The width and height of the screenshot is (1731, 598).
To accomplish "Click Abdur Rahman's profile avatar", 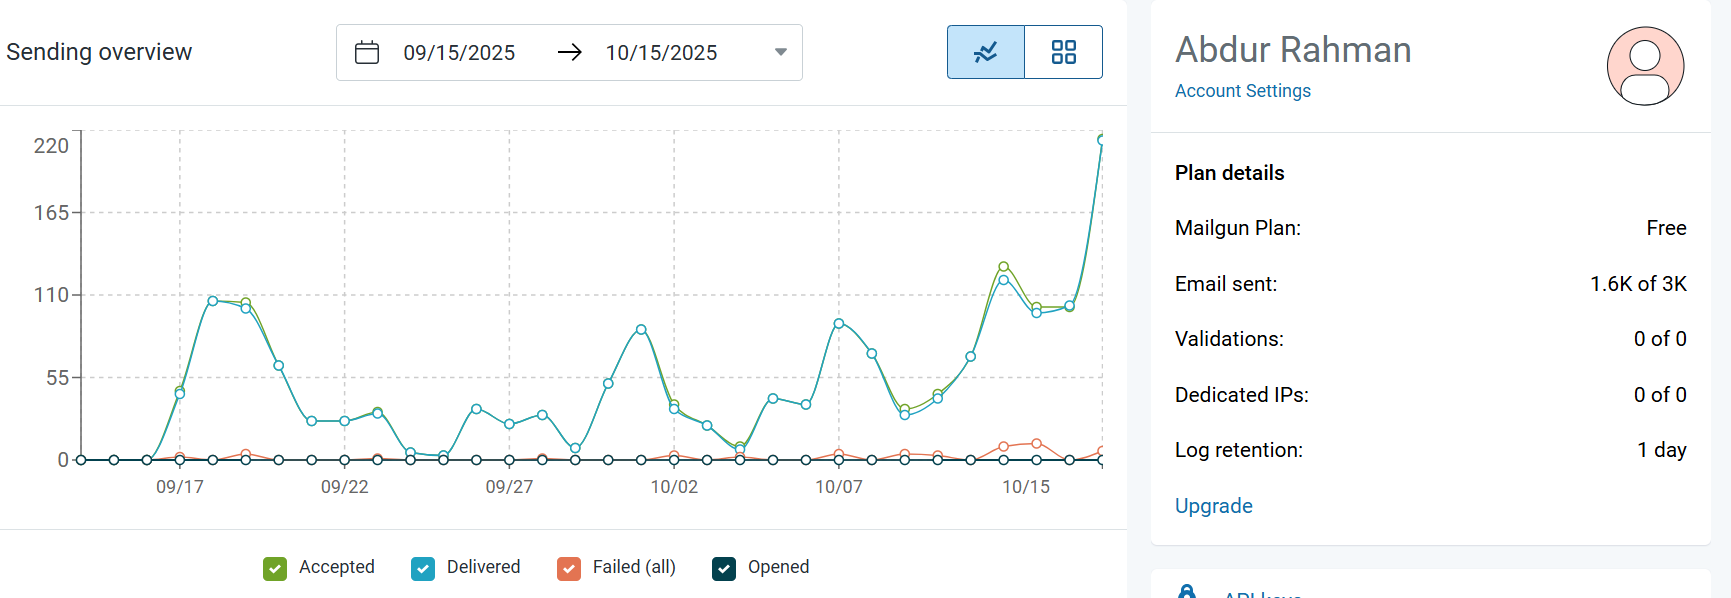I will pos(1644,66).
